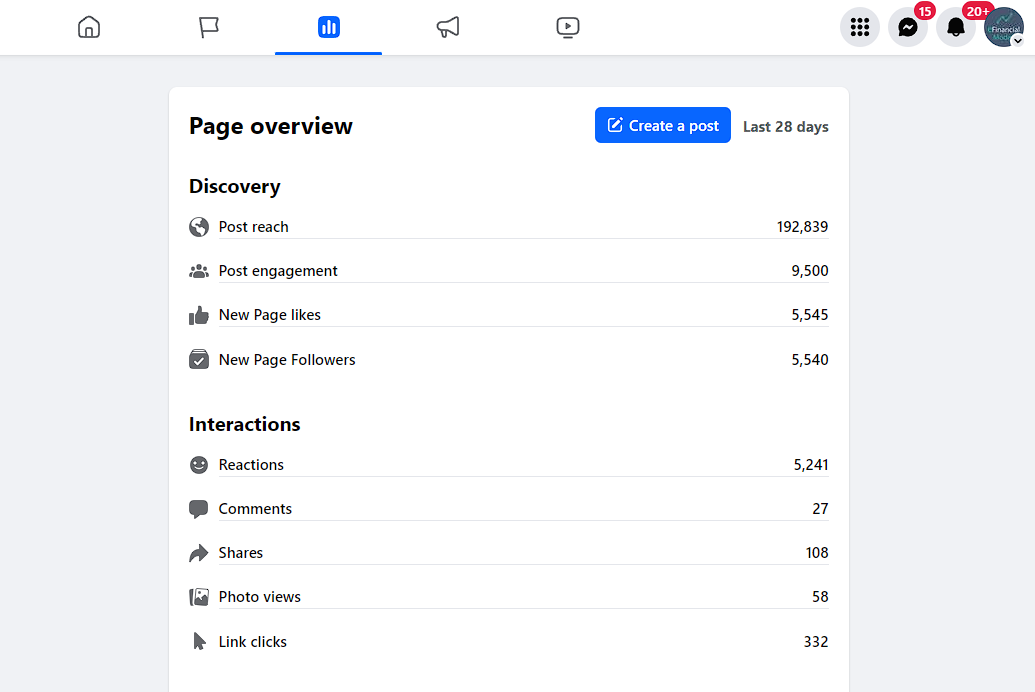Screen dimensions: 1035x692
Task: Click the Link clicks cursor icon
Action: [199, 641]
